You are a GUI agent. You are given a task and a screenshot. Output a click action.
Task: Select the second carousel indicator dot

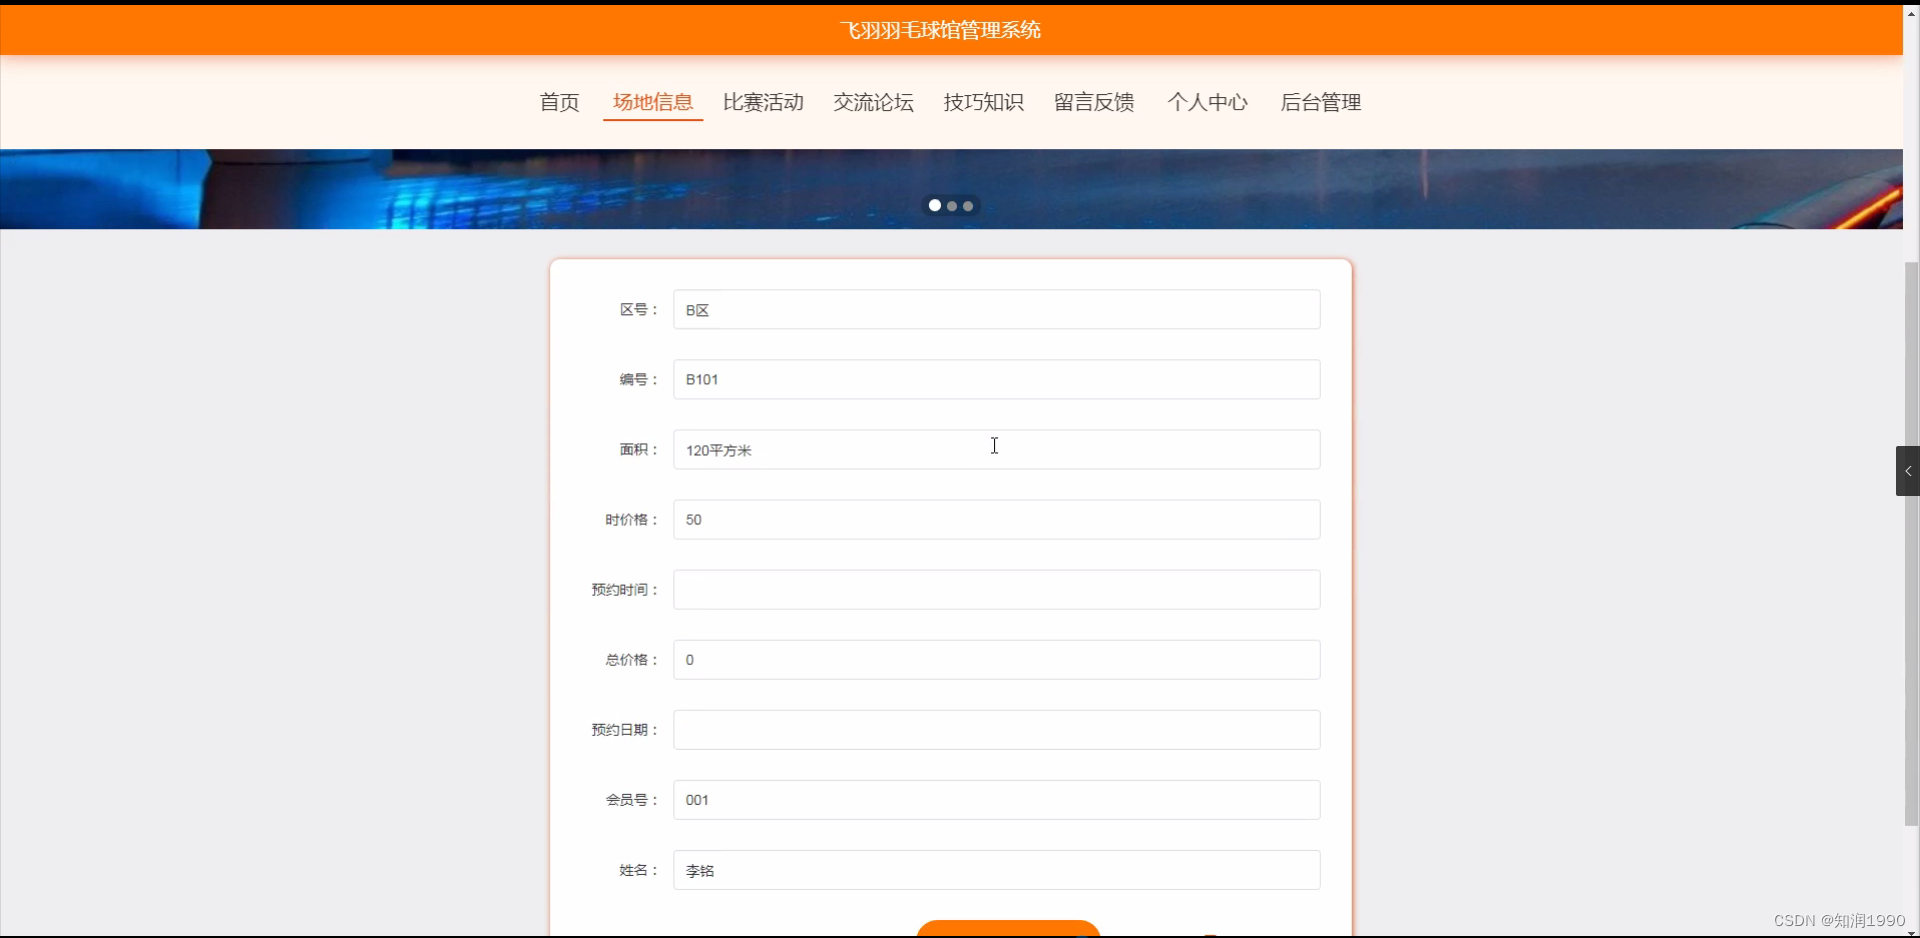coord(952,206)
